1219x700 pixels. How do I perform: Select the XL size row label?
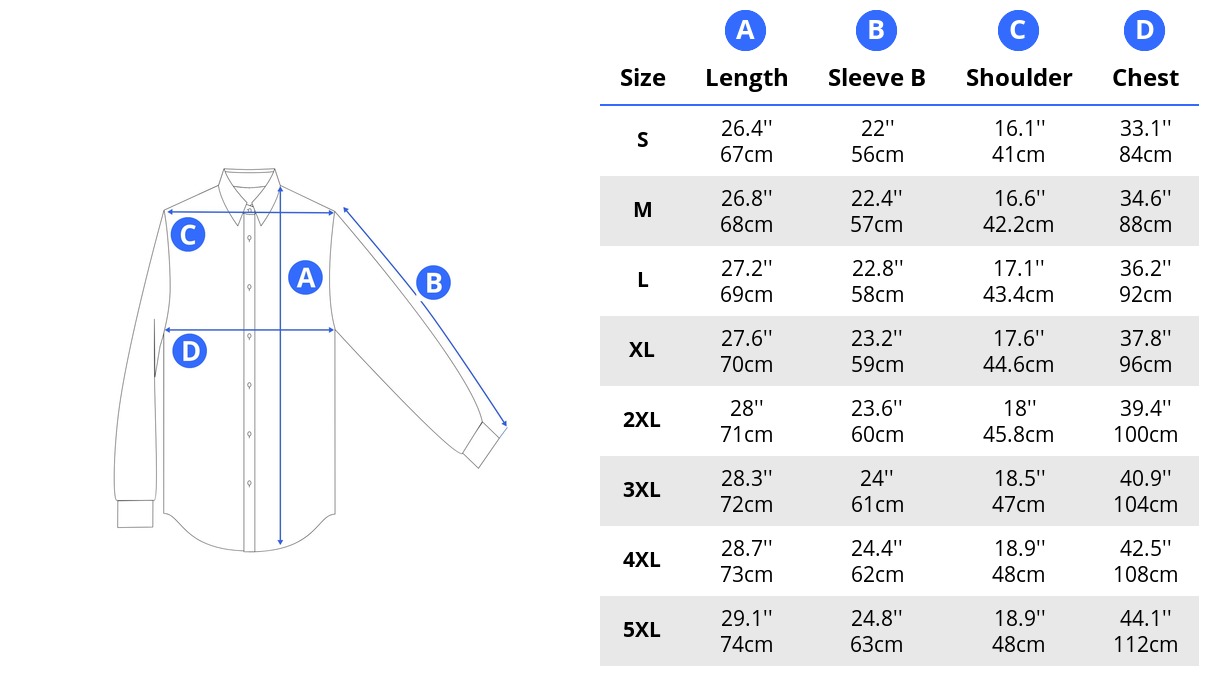pos(643,351)
